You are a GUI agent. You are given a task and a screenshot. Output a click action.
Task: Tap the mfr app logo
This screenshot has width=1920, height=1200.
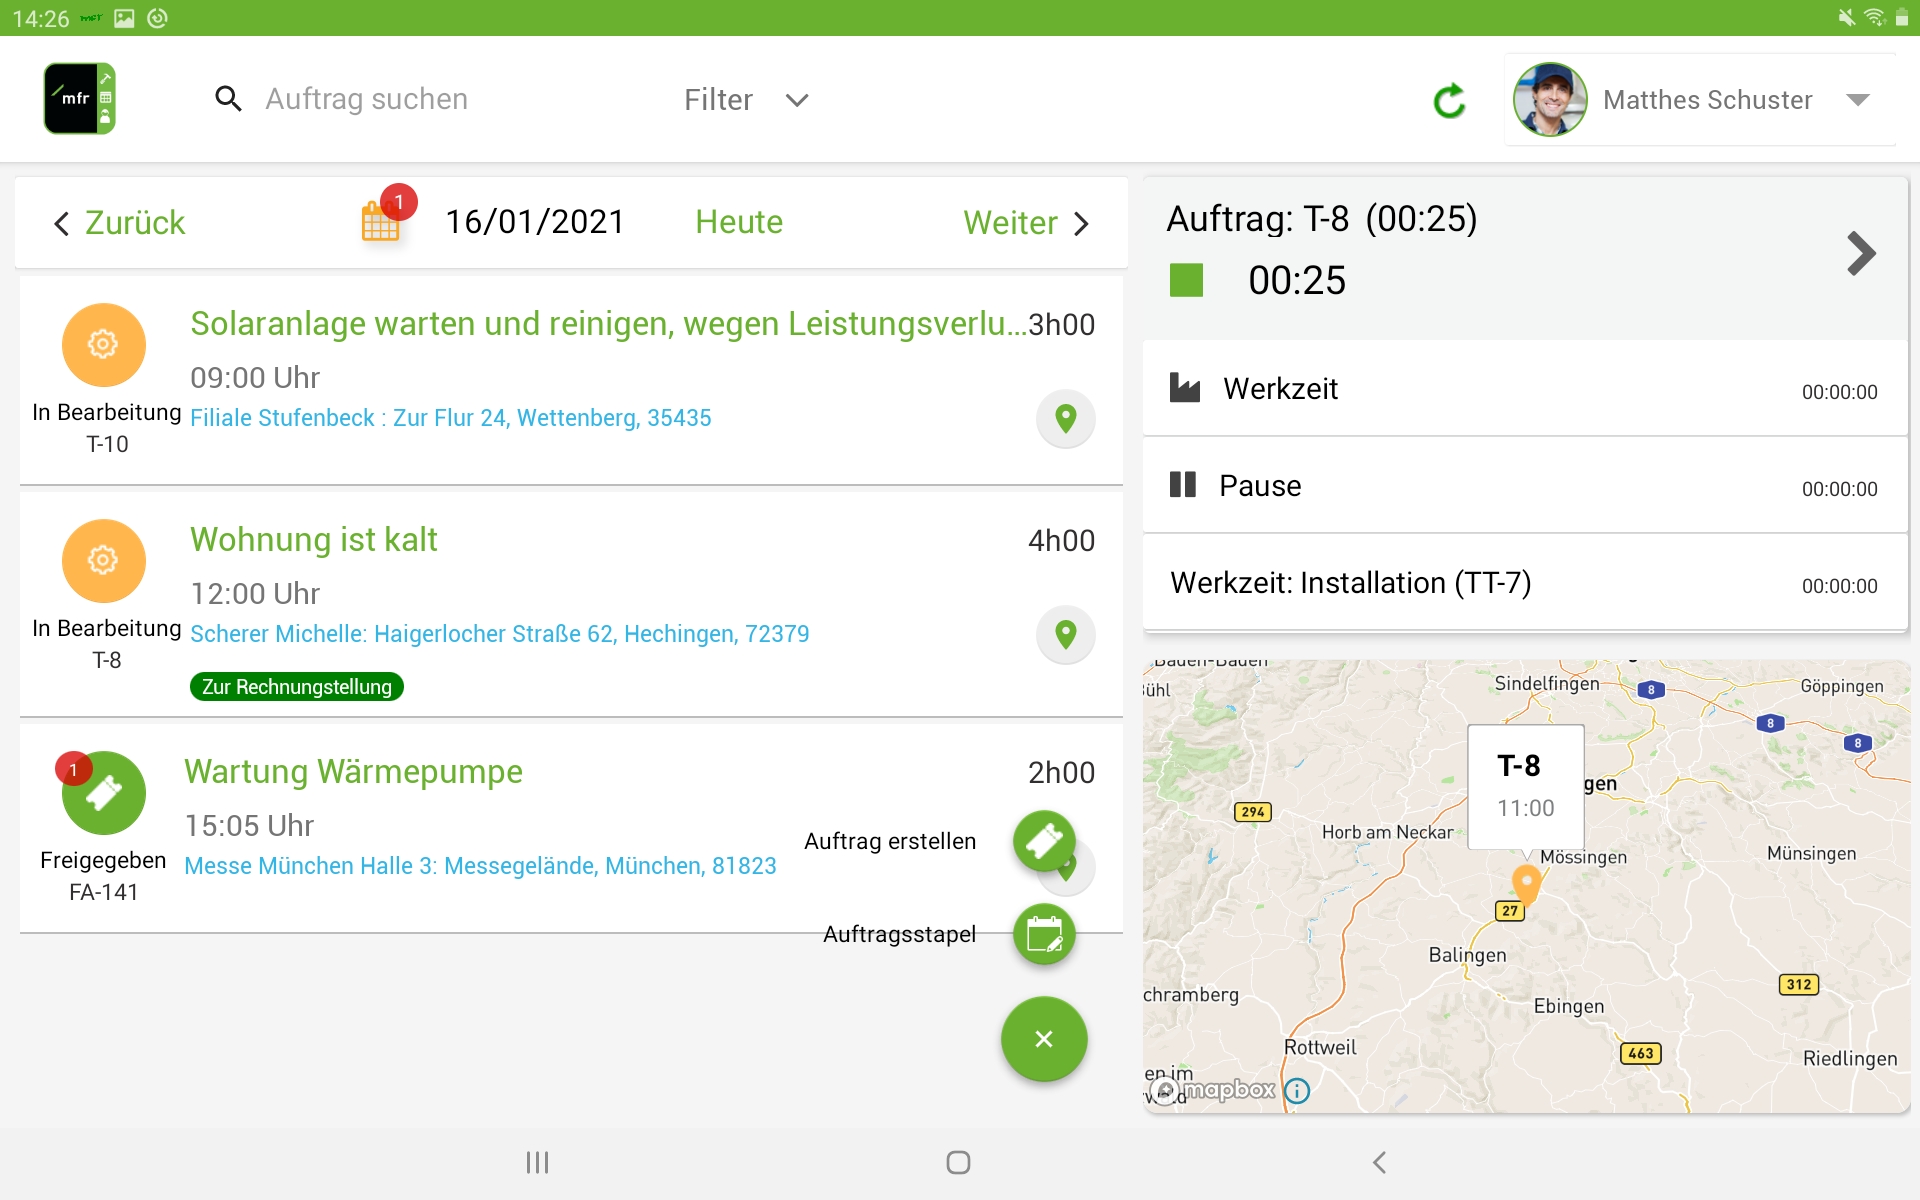[x=79, y=99]
